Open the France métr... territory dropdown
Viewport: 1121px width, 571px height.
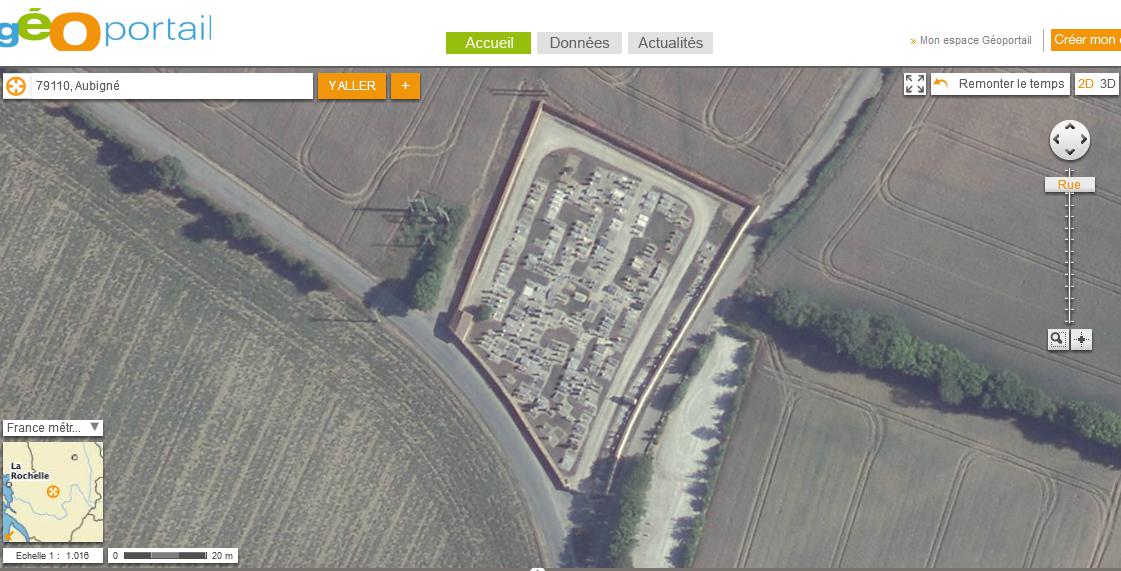[53, 428]
